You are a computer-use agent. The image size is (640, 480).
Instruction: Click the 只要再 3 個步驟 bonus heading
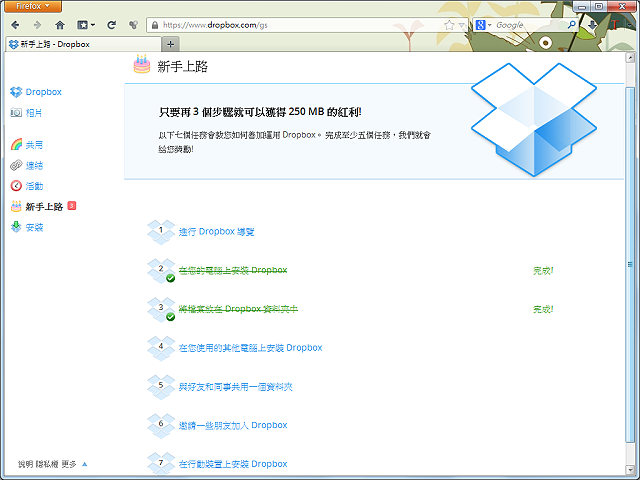[x=260, y=112]
